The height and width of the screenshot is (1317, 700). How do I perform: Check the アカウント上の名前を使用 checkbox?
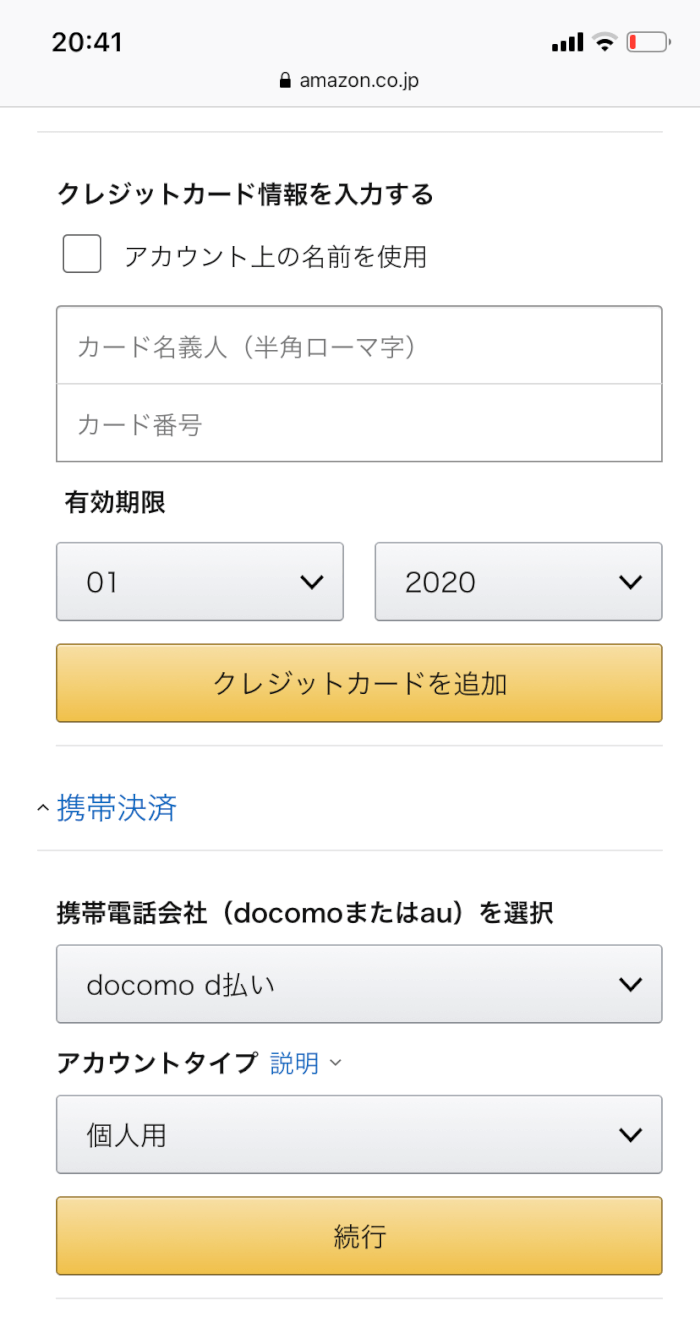[x=82, y=254]
